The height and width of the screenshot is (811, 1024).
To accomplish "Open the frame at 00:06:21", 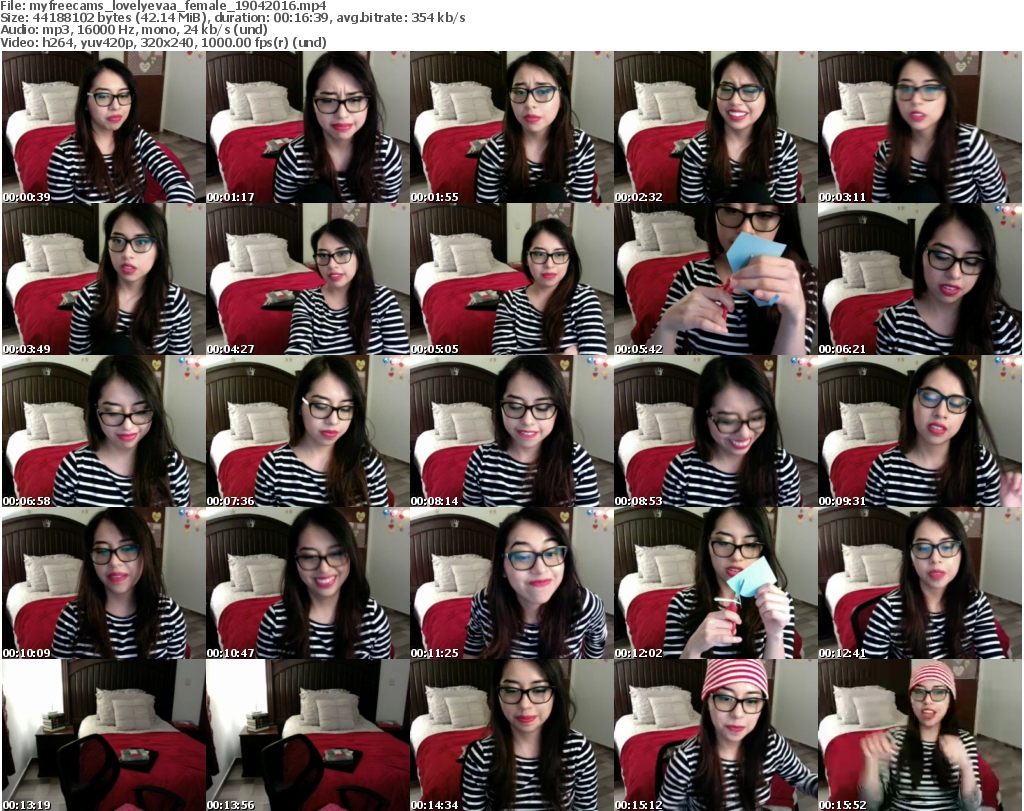I will (x=920, y=279).
